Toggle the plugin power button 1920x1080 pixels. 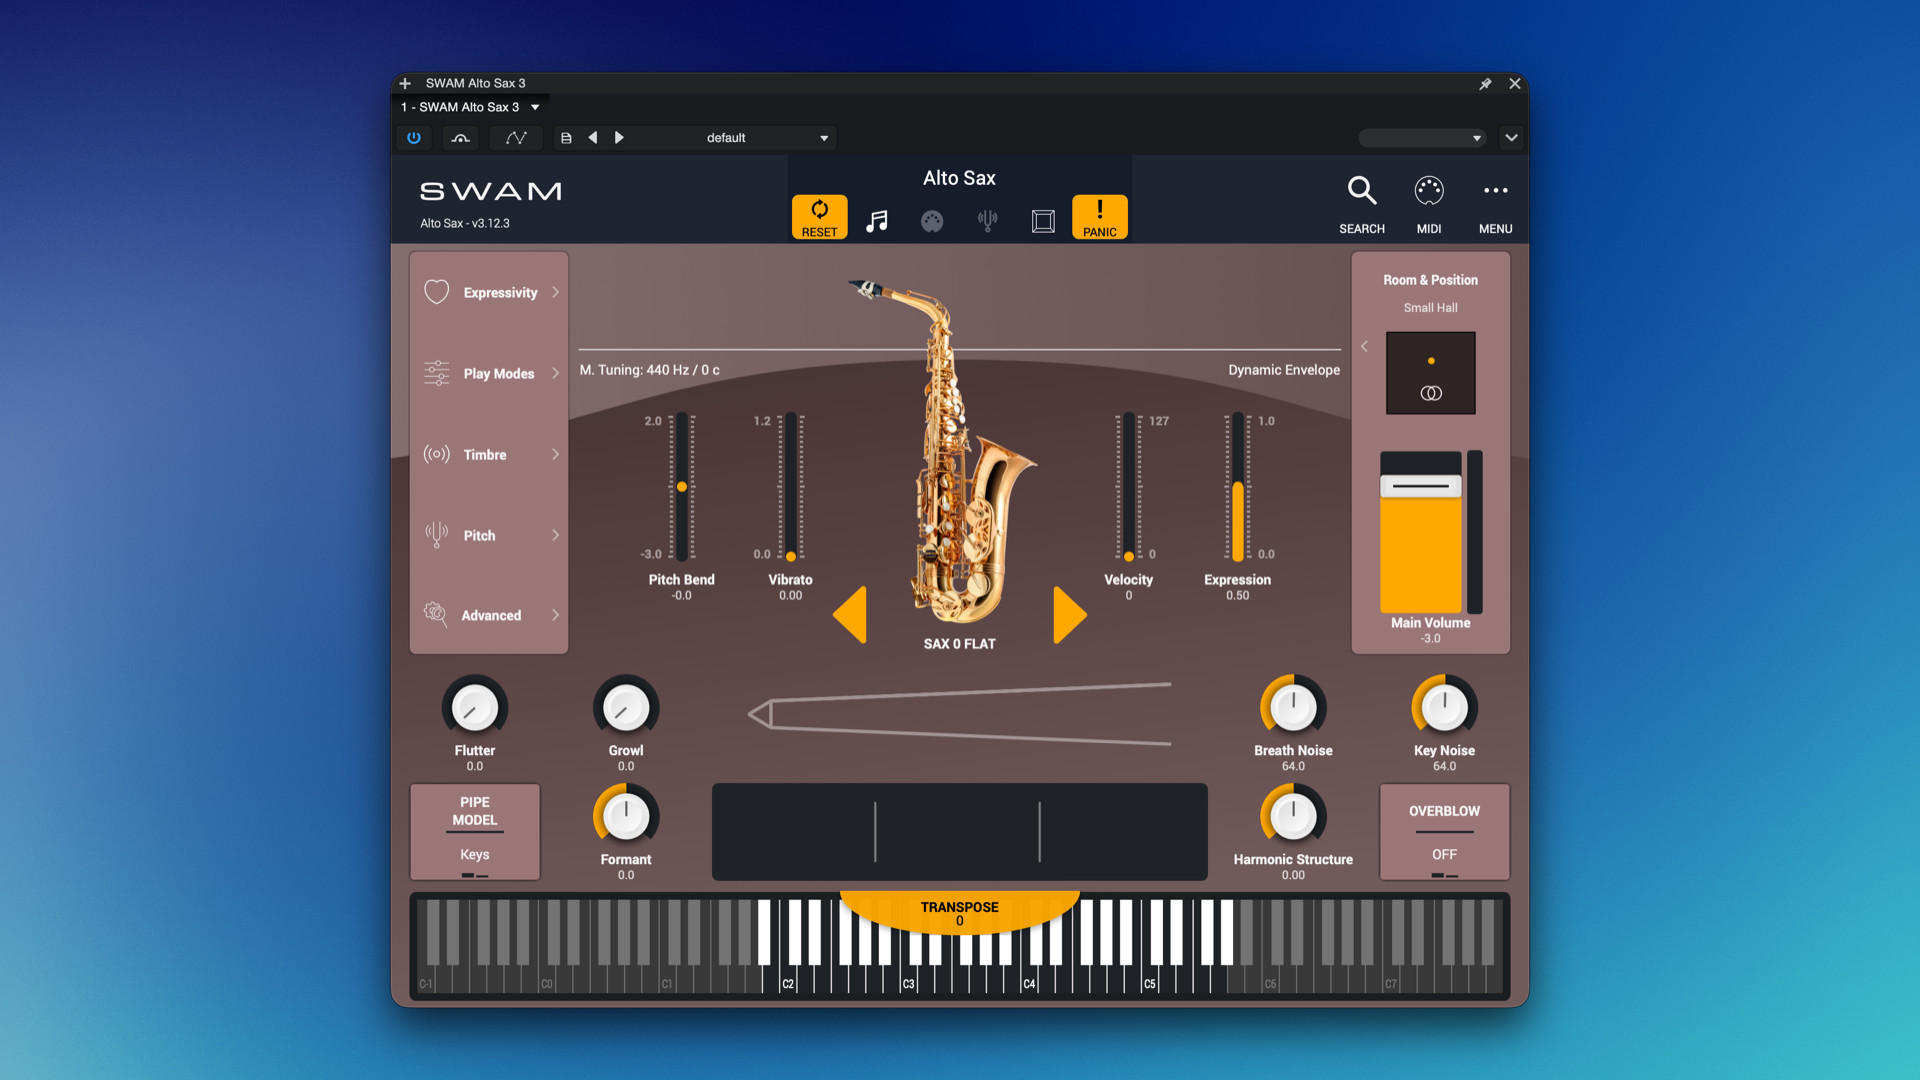(x=414, y=138)
